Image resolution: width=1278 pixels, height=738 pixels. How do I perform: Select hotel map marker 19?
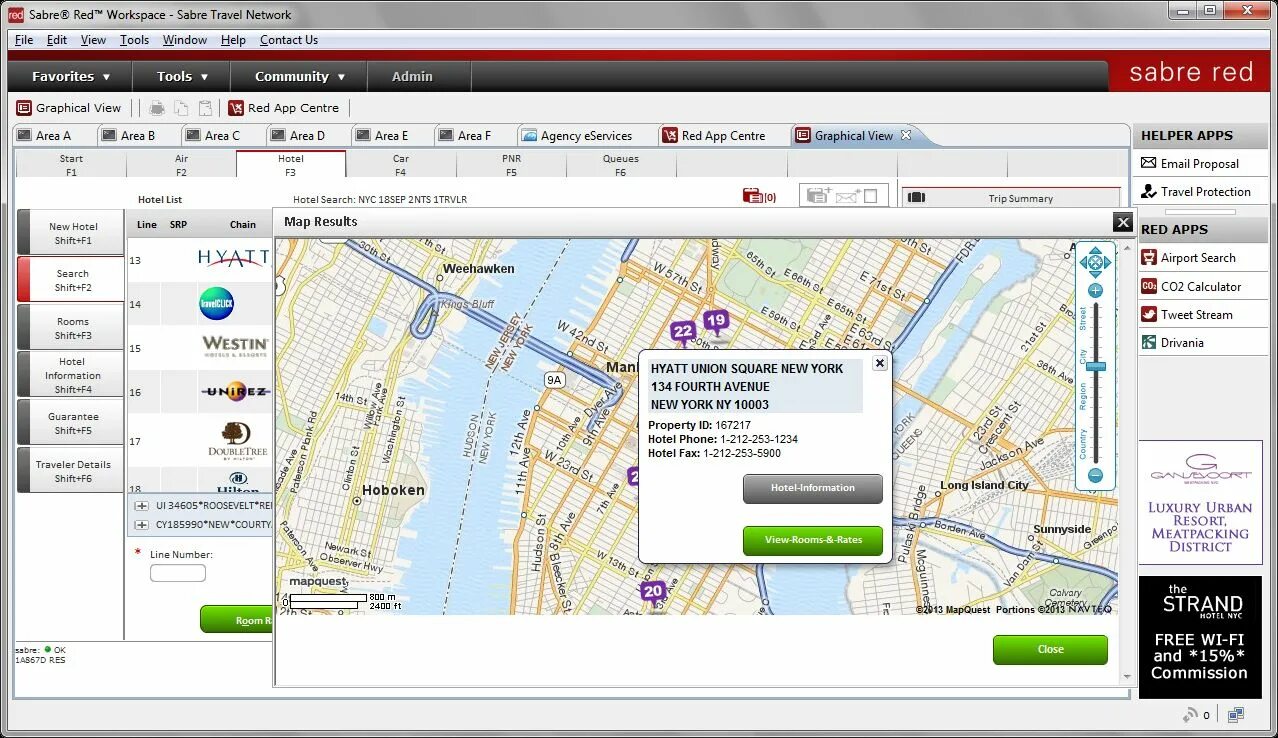pyautogui.click(x=715, y=322)
